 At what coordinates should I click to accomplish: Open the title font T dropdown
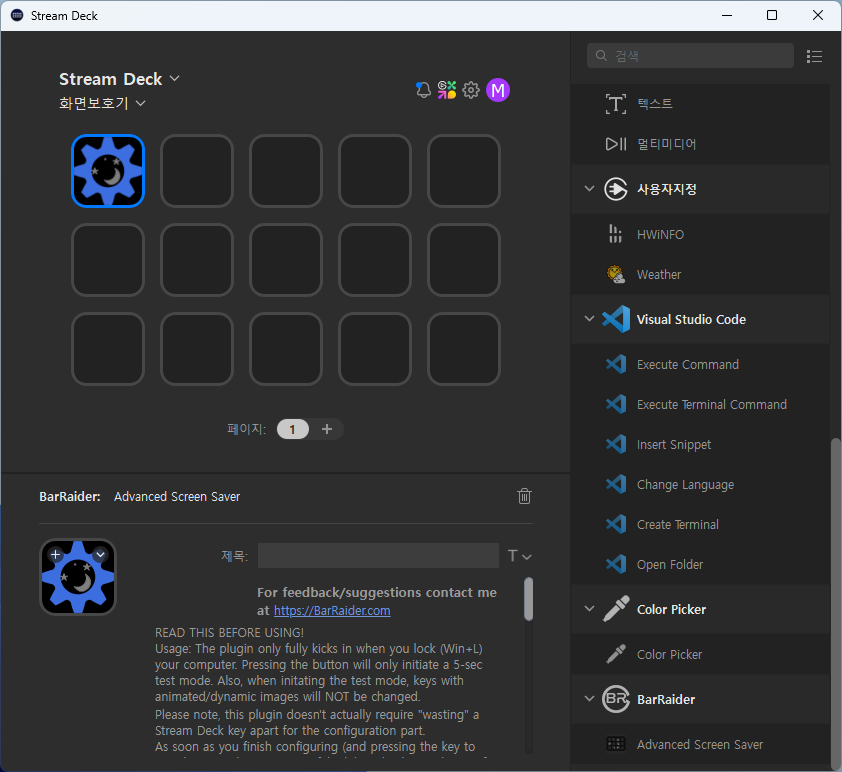[519, 556]
